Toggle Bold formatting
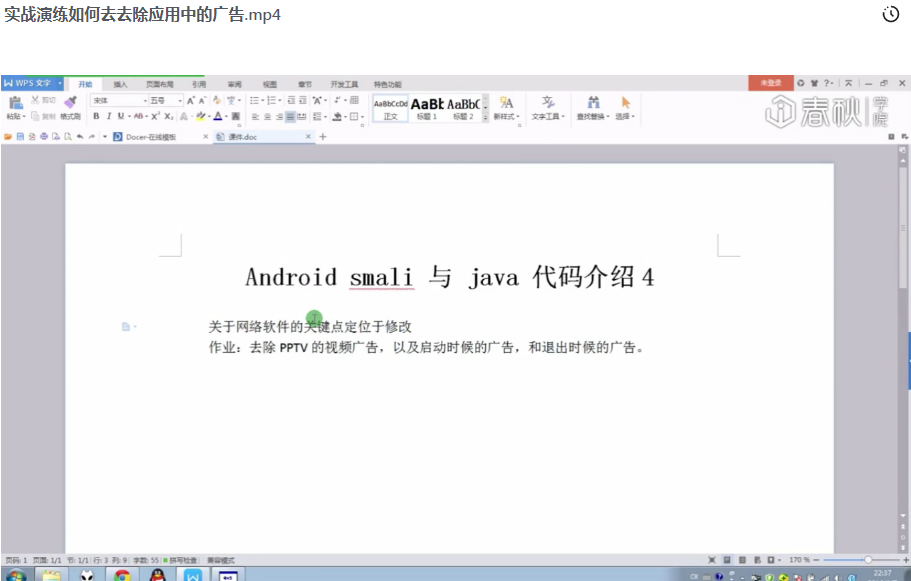The width and height of the screenshot is (911, 581). [96, 116]
